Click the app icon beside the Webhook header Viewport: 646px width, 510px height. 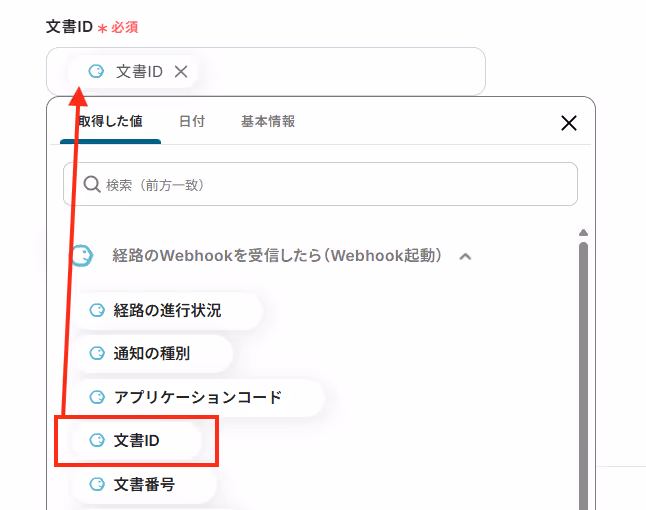pos(82,256)
